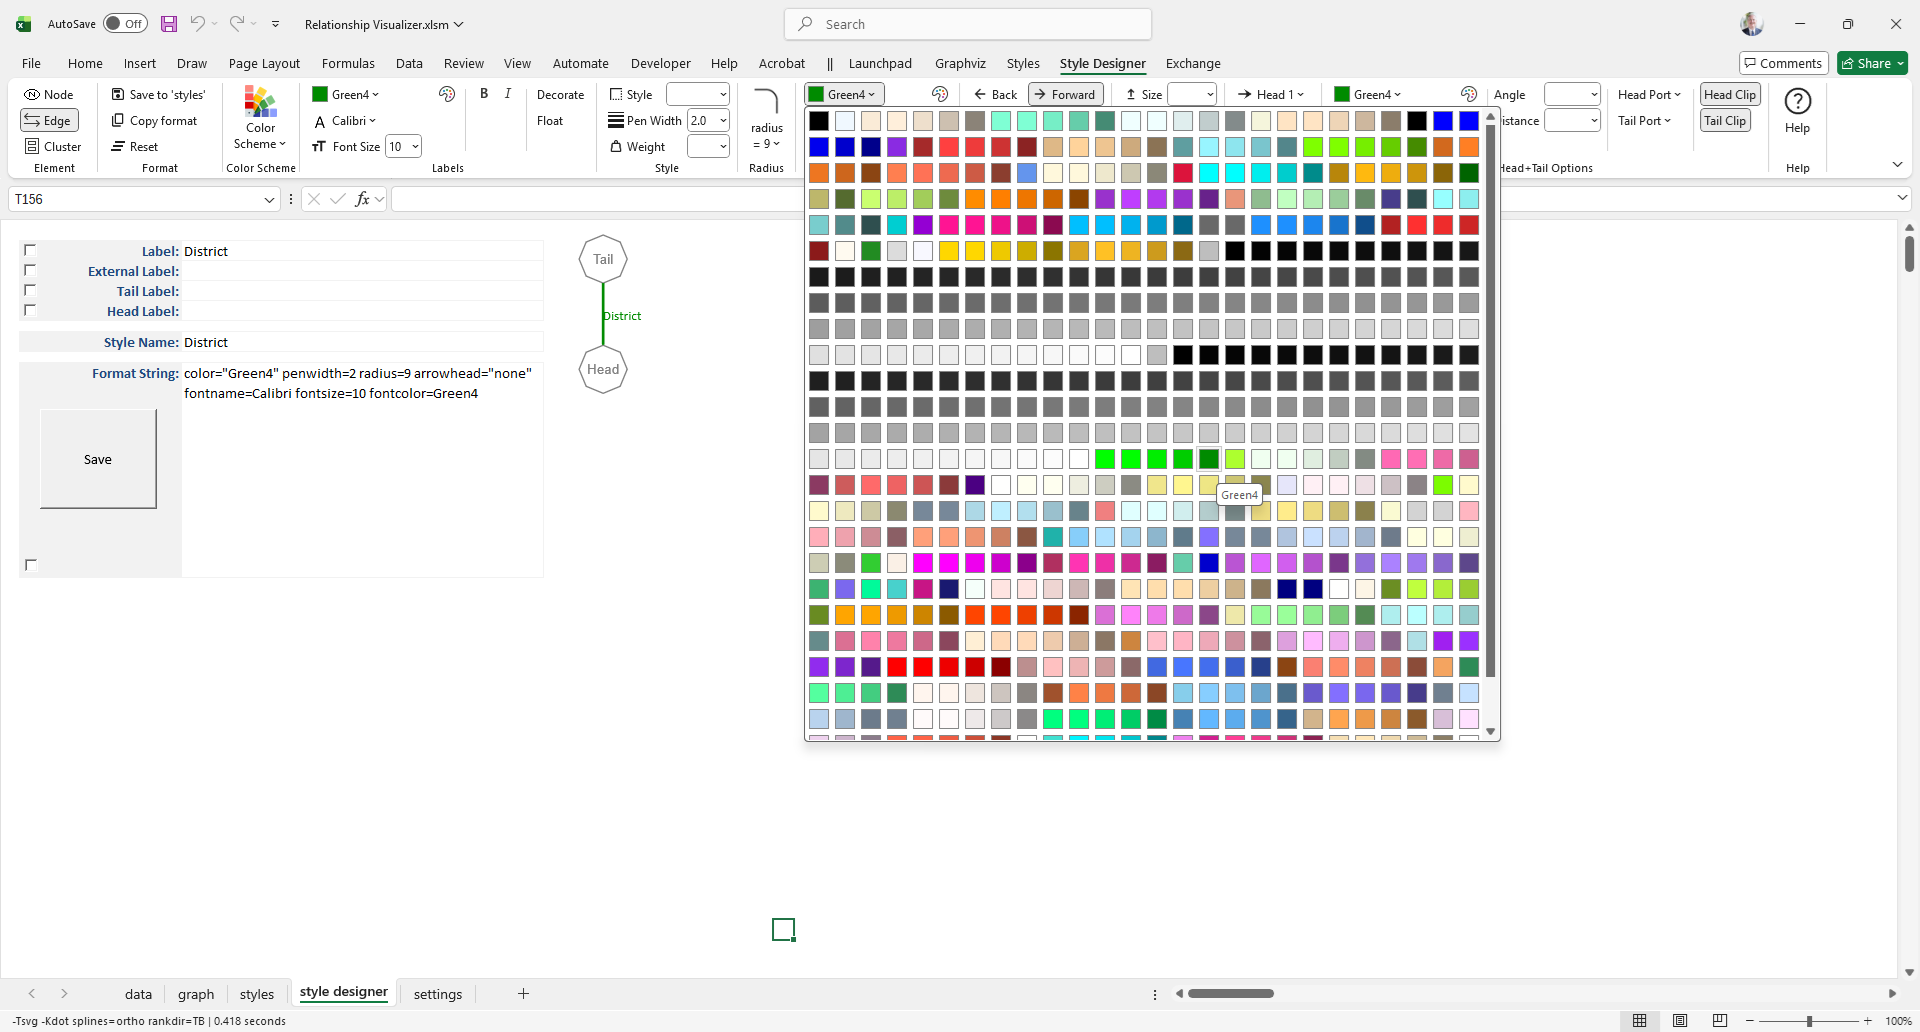Toggle Bold label formatting
Screen dimensions: 1920x1032
tap(484, 94)
